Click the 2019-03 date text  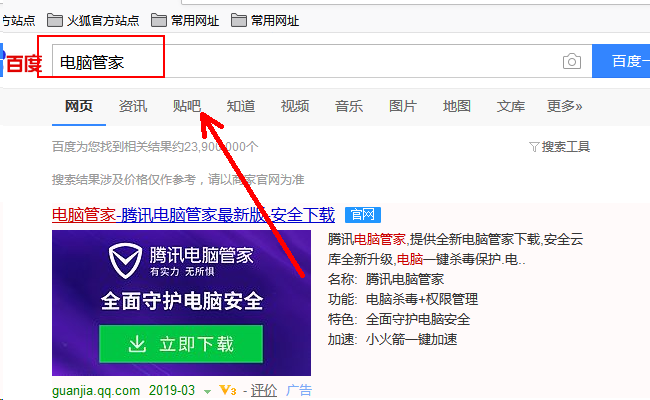[172, 390]
